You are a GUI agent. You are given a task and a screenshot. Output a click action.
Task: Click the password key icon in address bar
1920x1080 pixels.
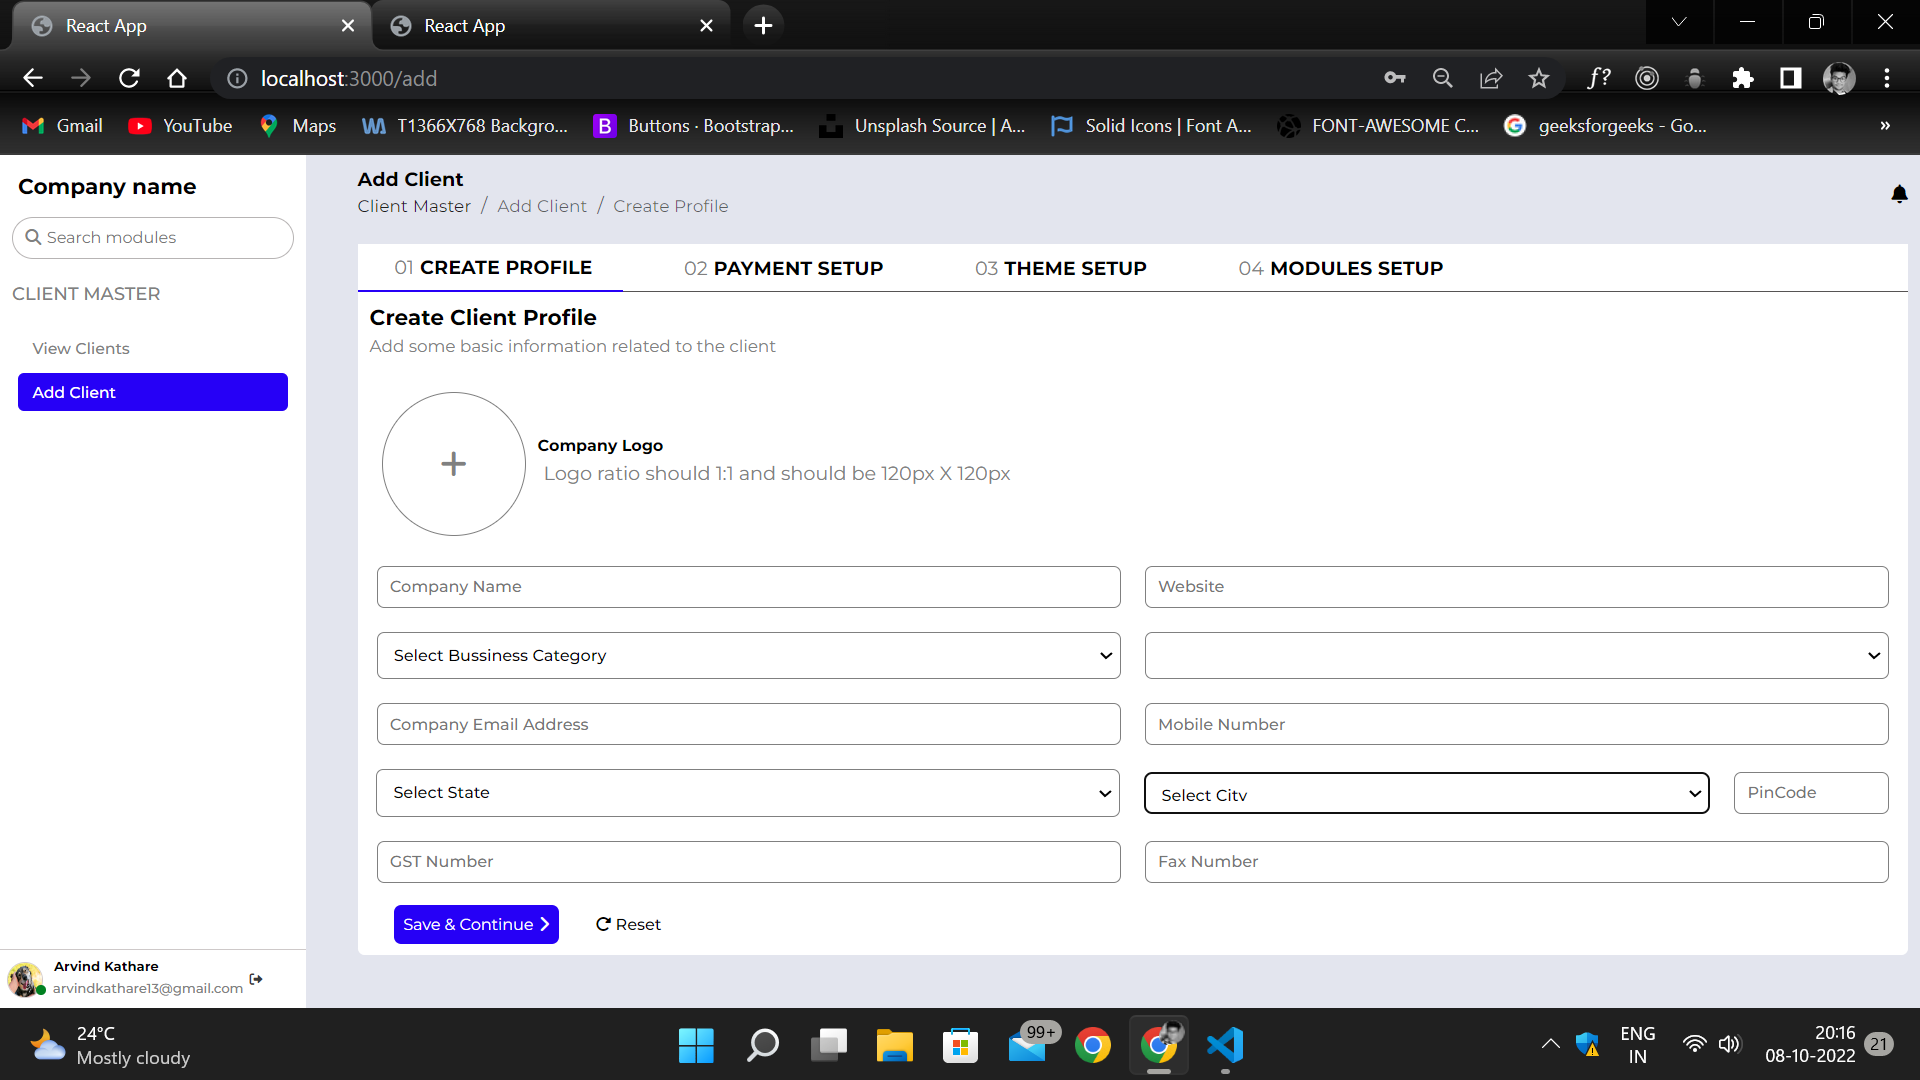click(1394, 78)
